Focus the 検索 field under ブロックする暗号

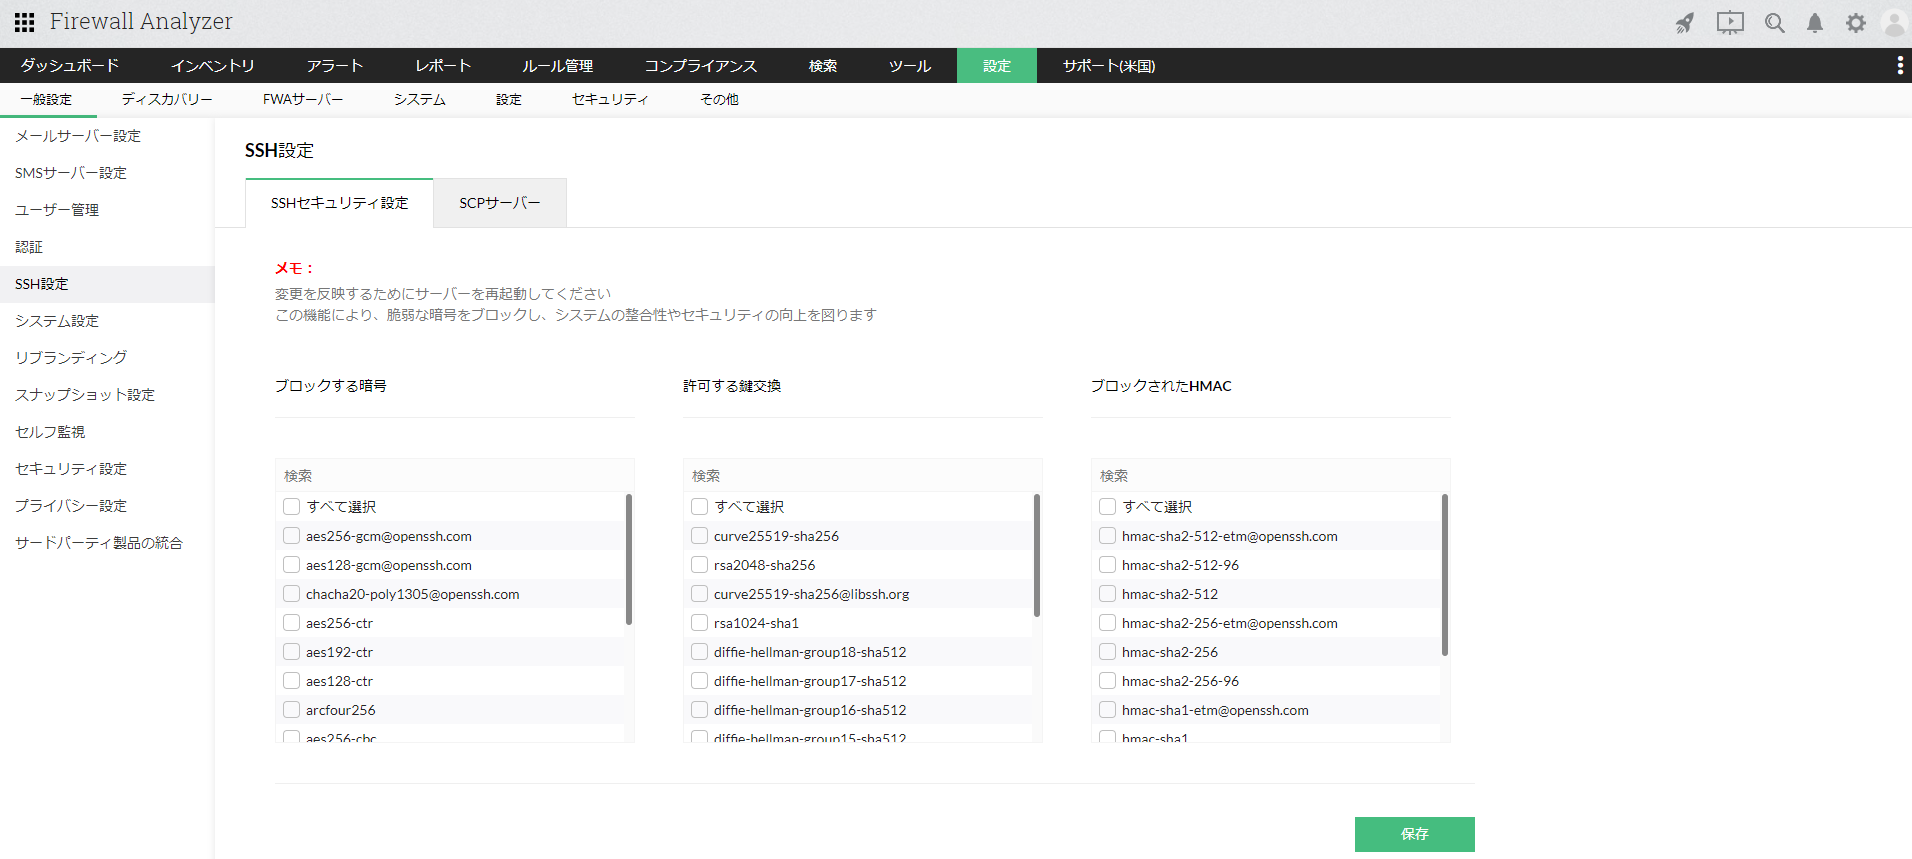[x=455, y=476]
